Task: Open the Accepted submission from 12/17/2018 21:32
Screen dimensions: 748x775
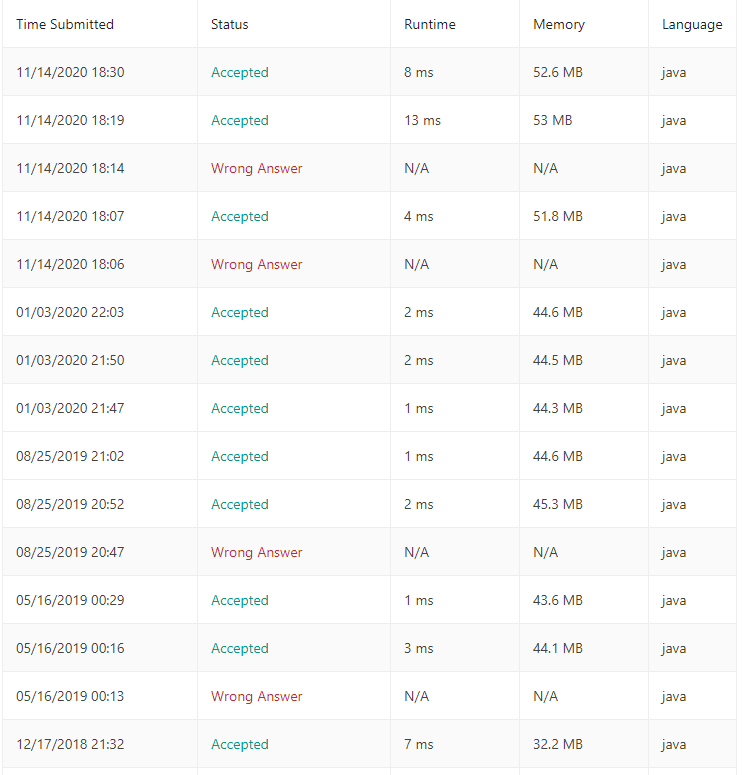Action: (240, 744)
